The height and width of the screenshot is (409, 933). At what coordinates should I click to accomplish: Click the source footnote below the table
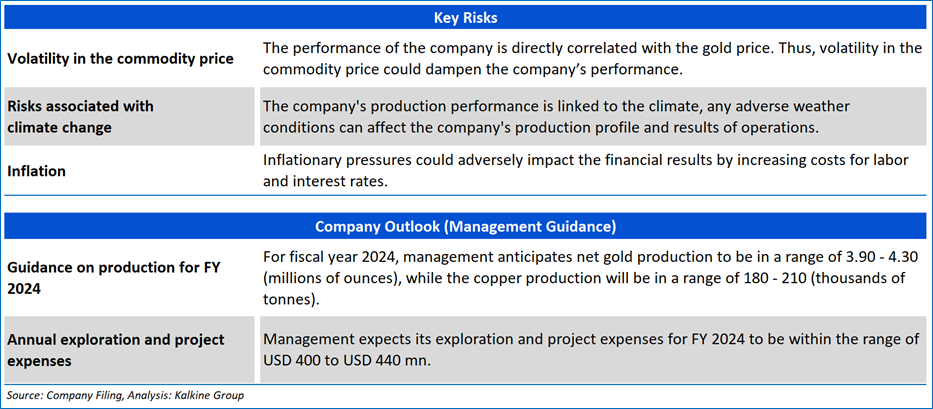pyautogui.click(x=126, y=395)
